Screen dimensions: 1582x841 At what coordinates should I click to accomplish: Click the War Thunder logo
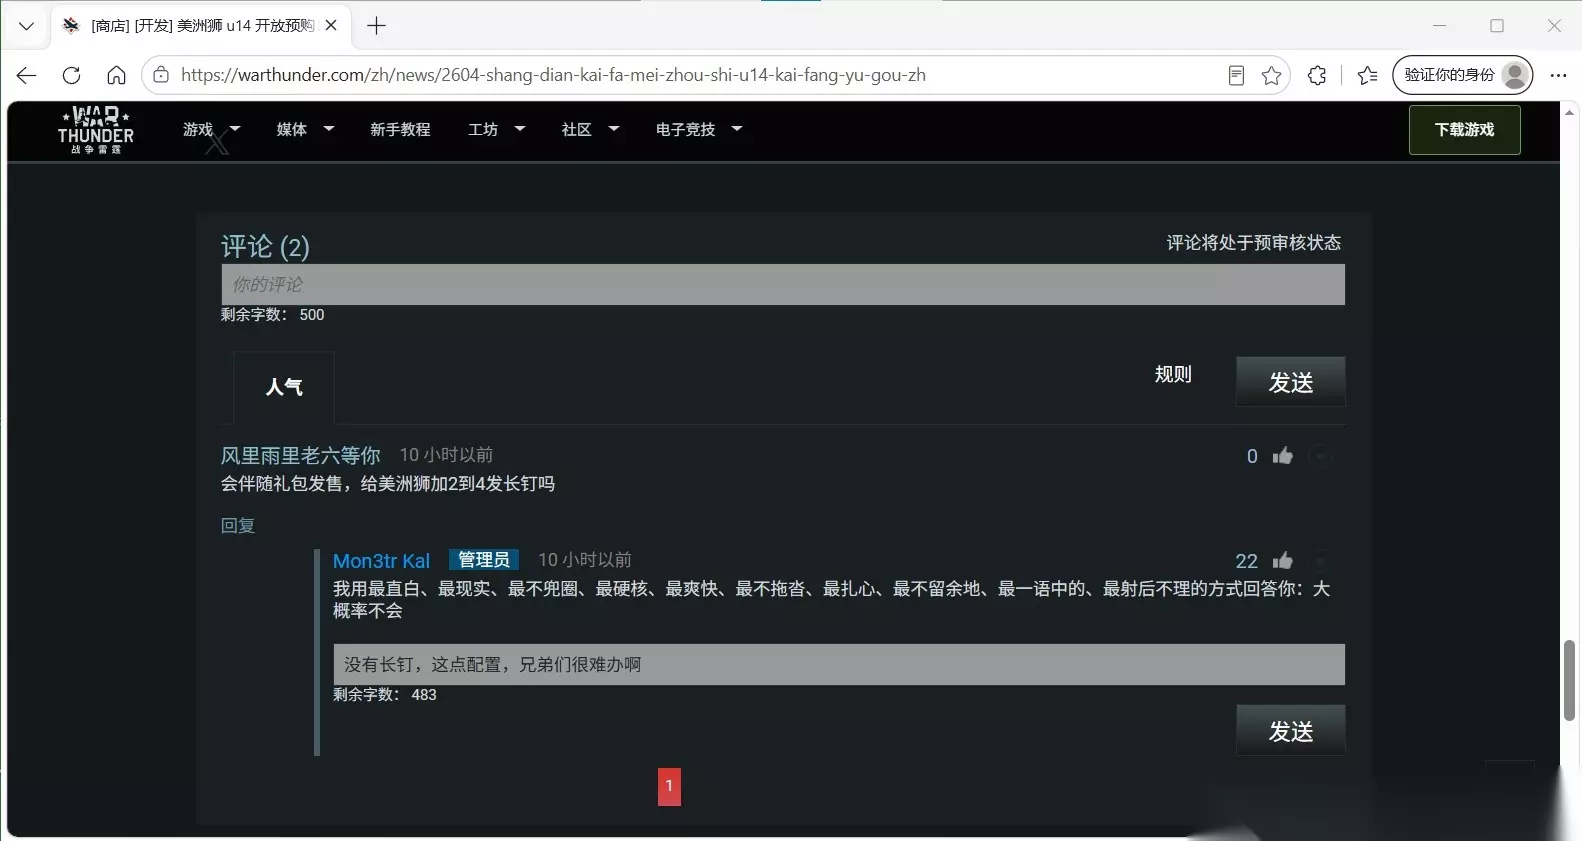(x=96, y=130)
